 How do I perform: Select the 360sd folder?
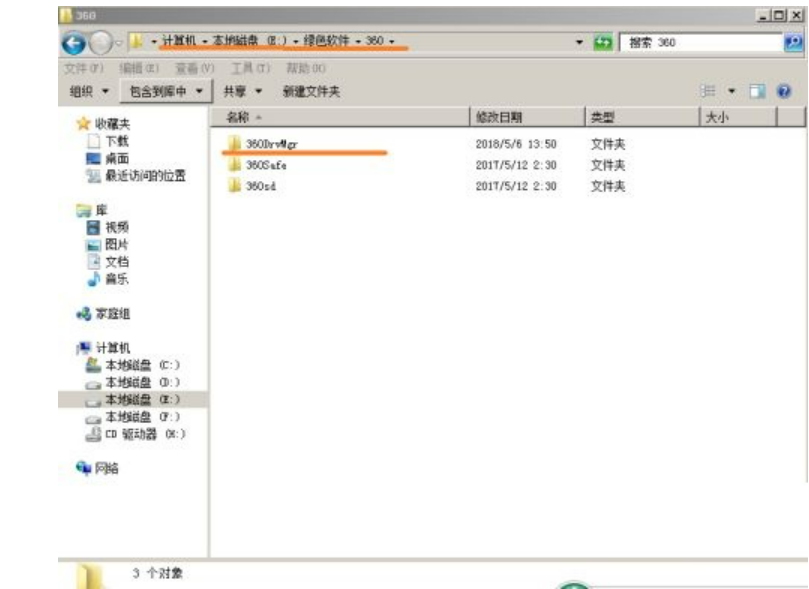[x=261, y=186]
